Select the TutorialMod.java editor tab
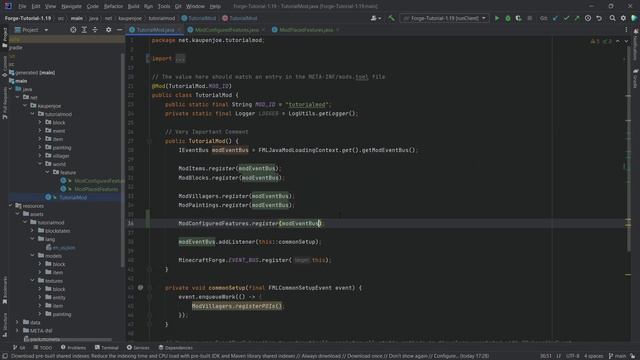The height and width of the screenshot is (360, 640). click(155, 30)
